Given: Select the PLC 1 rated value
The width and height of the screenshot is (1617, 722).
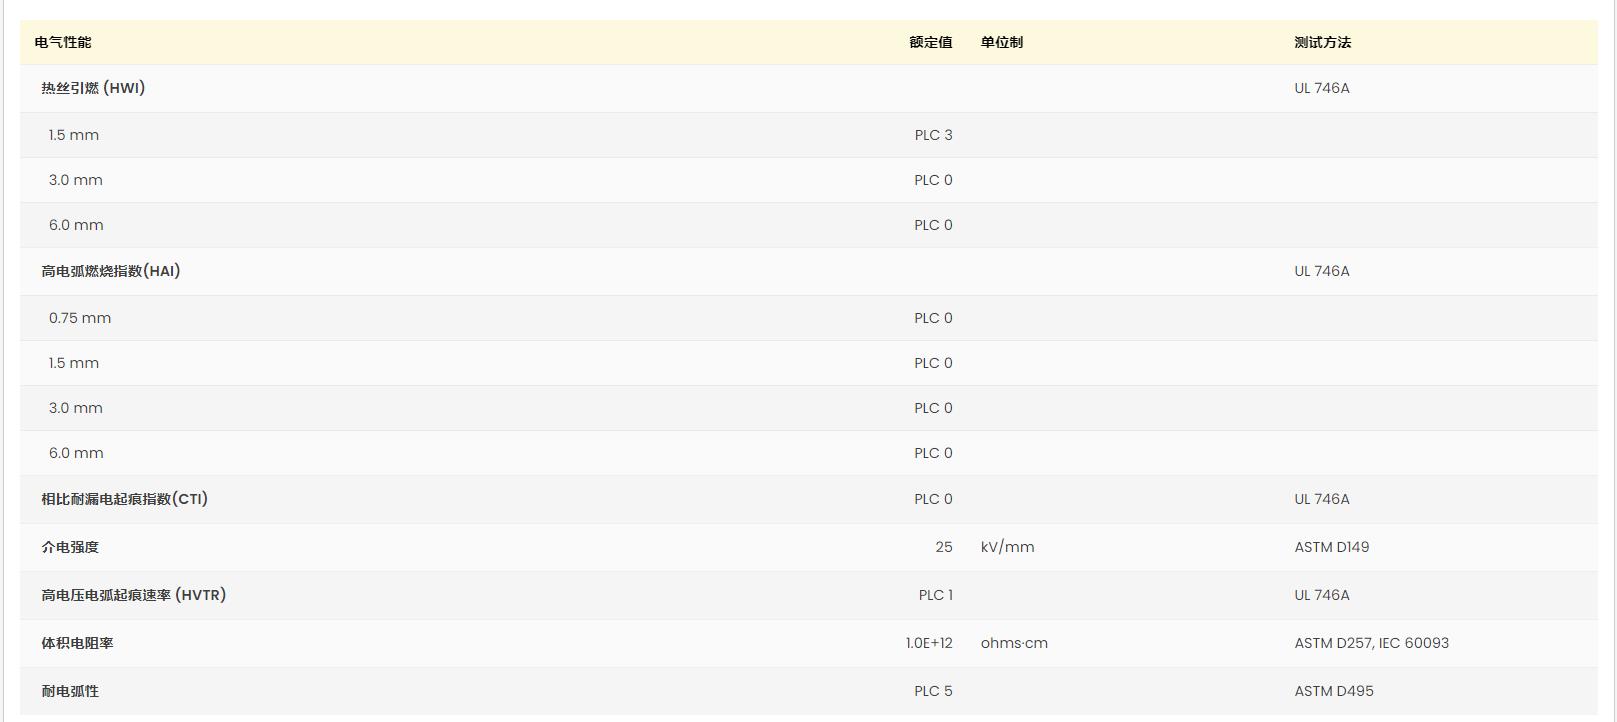Looking at the screenshot, I should coord(935,595).
